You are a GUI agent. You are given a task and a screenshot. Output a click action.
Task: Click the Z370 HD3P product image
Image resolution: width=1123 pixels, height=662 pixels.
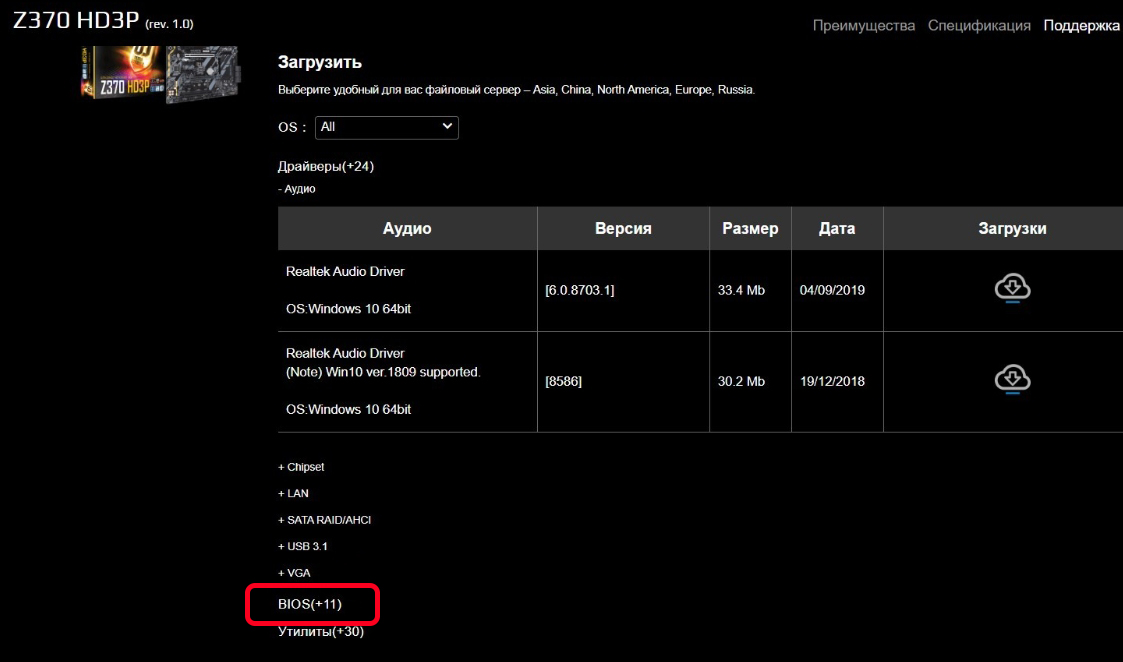point(160,75)
